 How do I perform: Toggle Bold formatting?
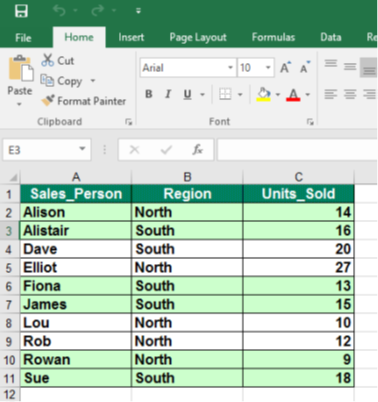[x=149, y=94]
